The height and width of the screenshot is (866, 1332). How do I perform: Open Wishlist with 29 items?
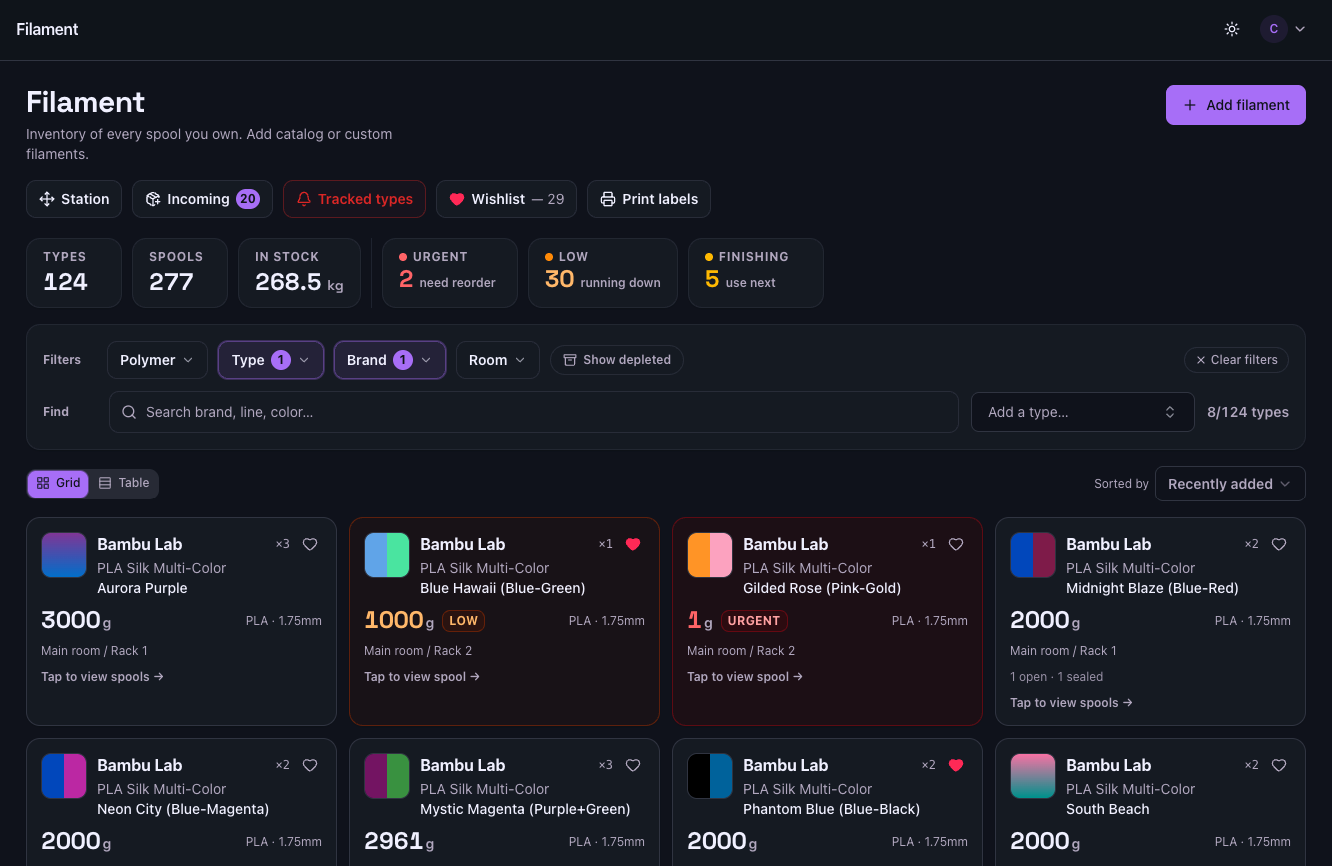506,199
